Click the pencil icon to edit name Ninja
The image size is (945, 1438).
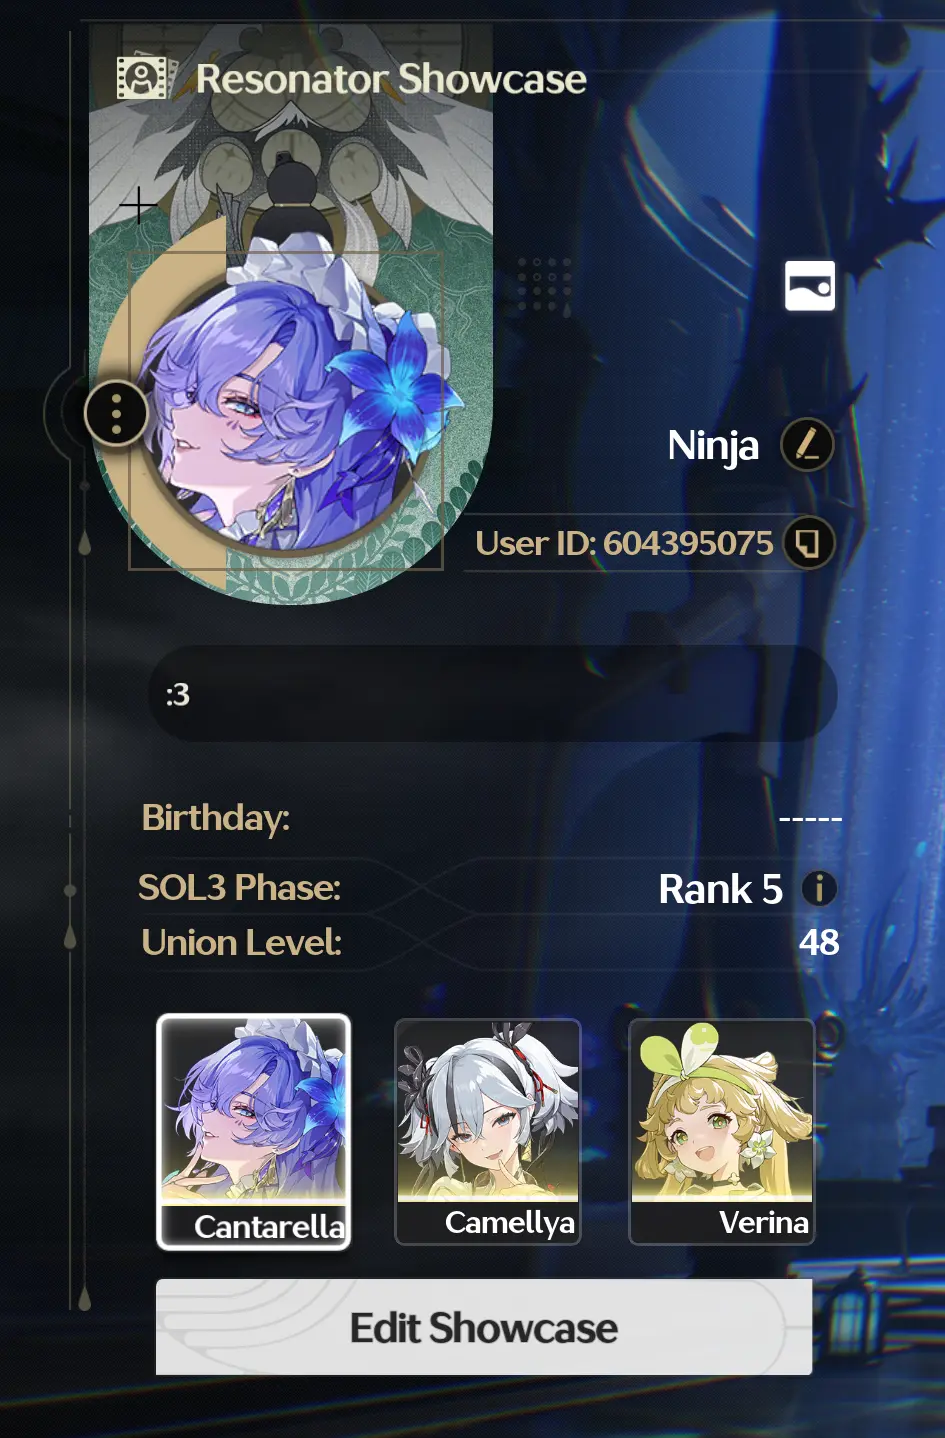pos(807,445)
